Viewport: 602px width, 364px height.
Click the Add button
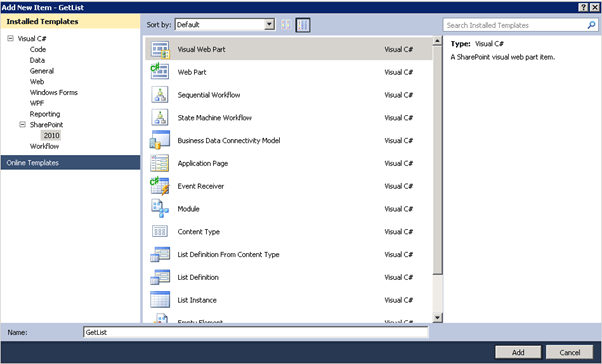coord(518,352)
